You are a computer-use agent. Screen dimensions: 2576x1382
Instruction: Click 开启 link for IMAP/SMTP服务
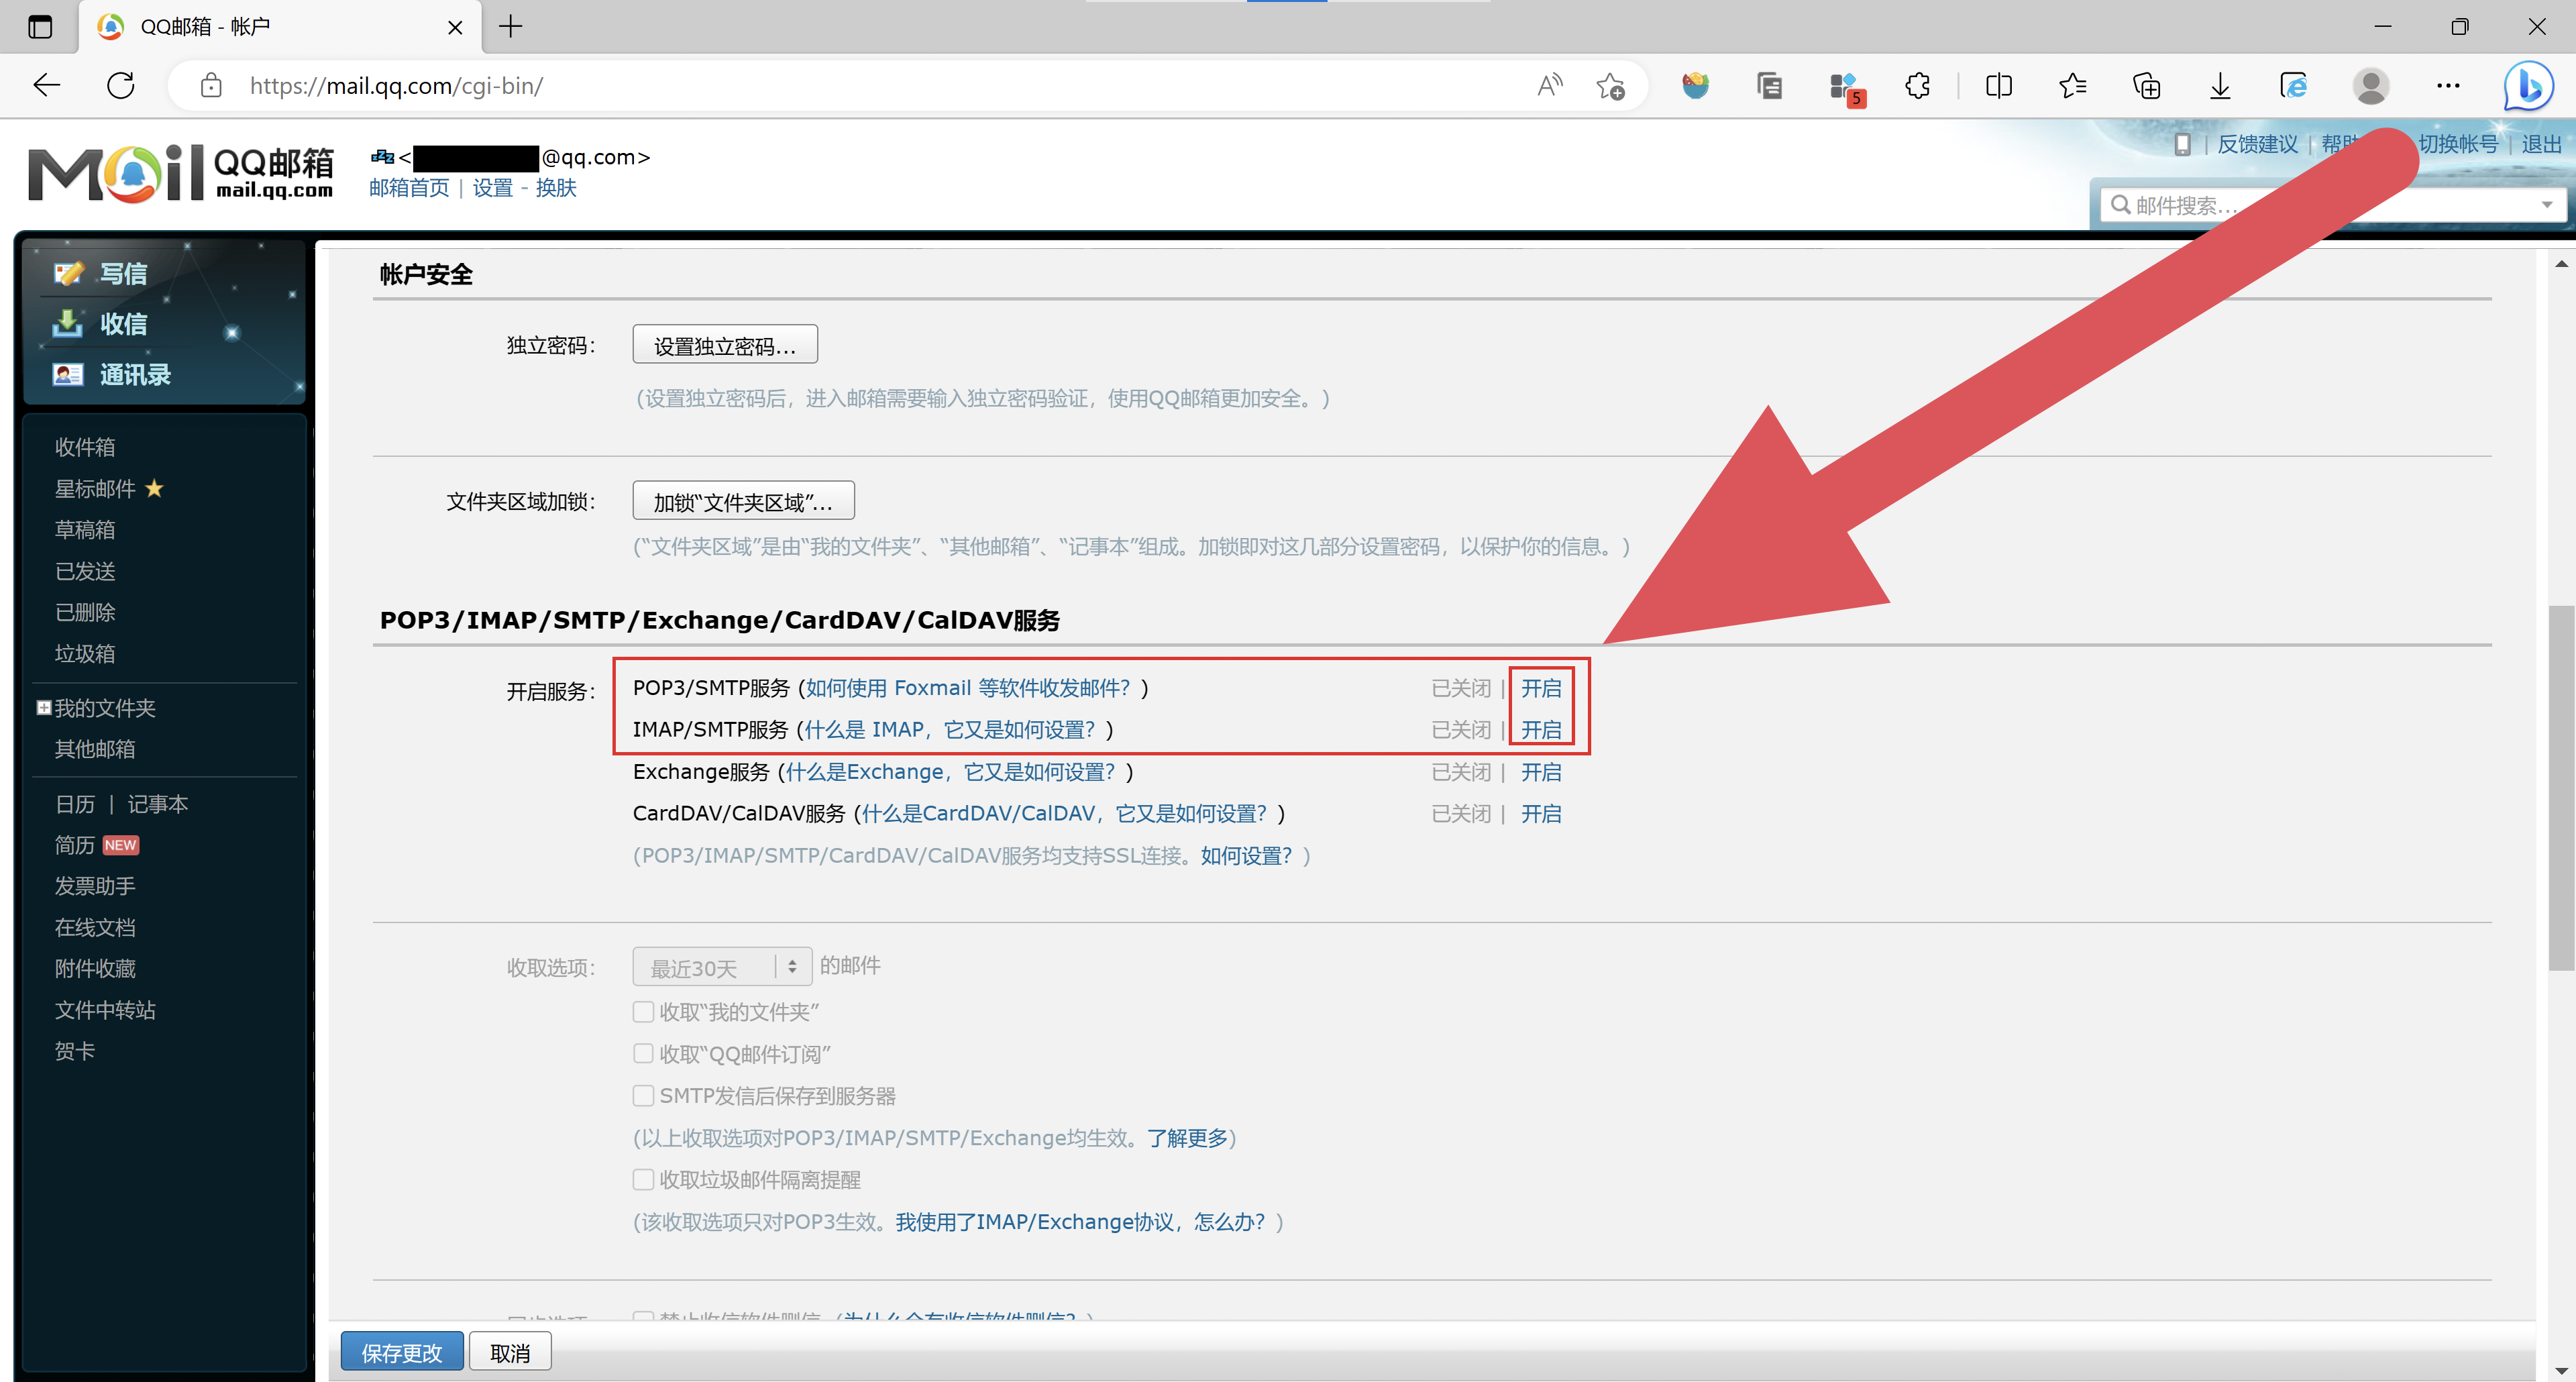(1540, 730)
